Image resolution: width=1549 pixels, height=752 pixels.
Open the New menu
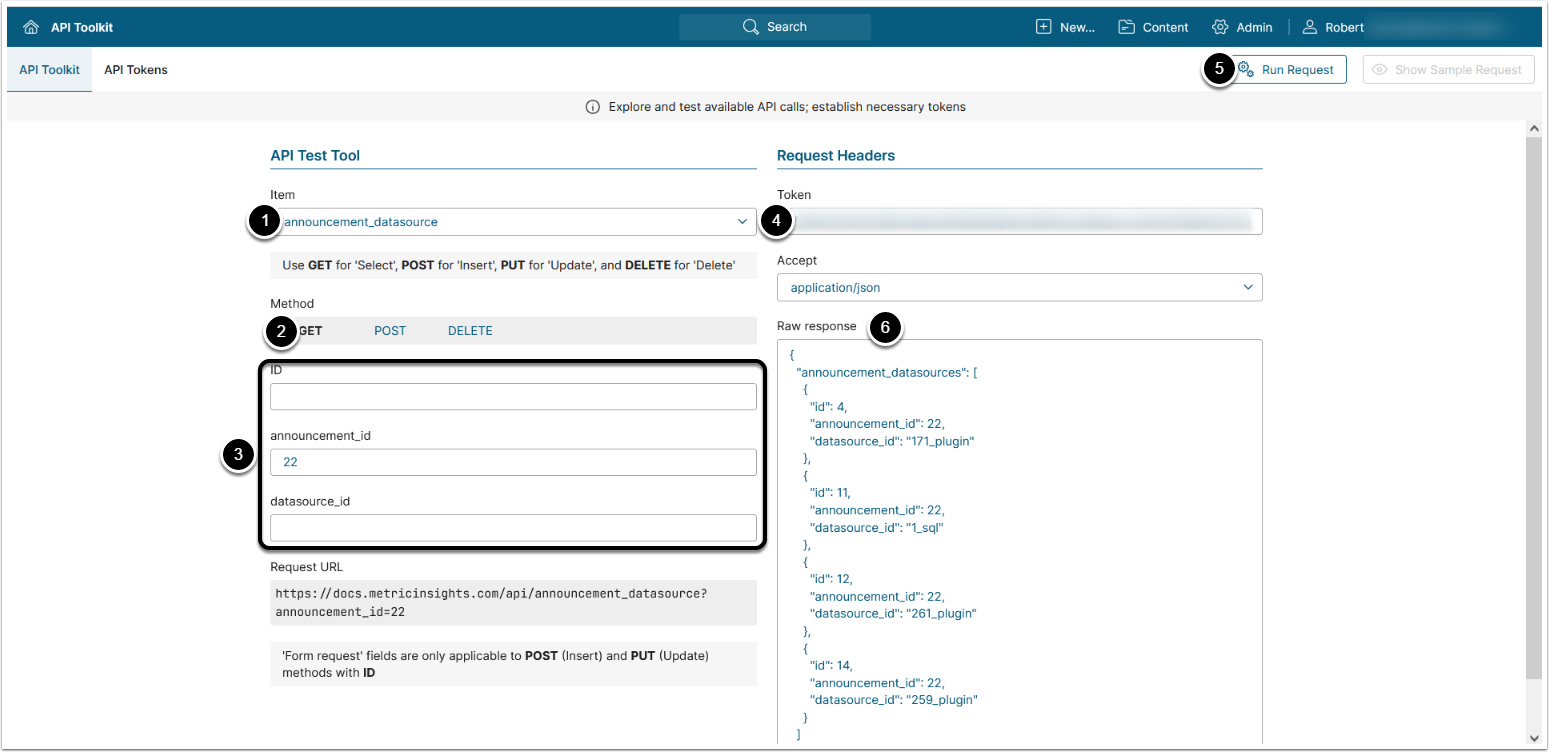point(1066,27)
